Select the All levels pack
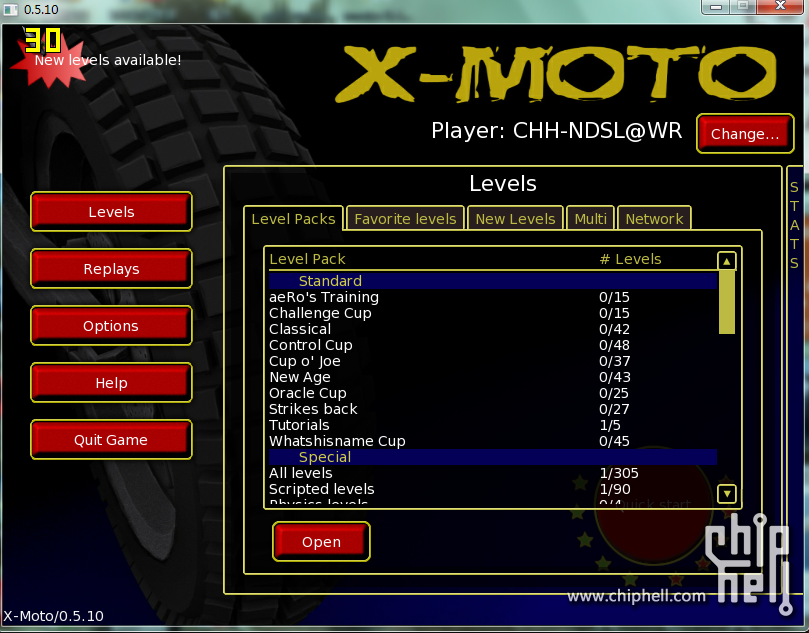Image resolution: width=809 pixels, height=633 pixels. click(x=493, y=473)
